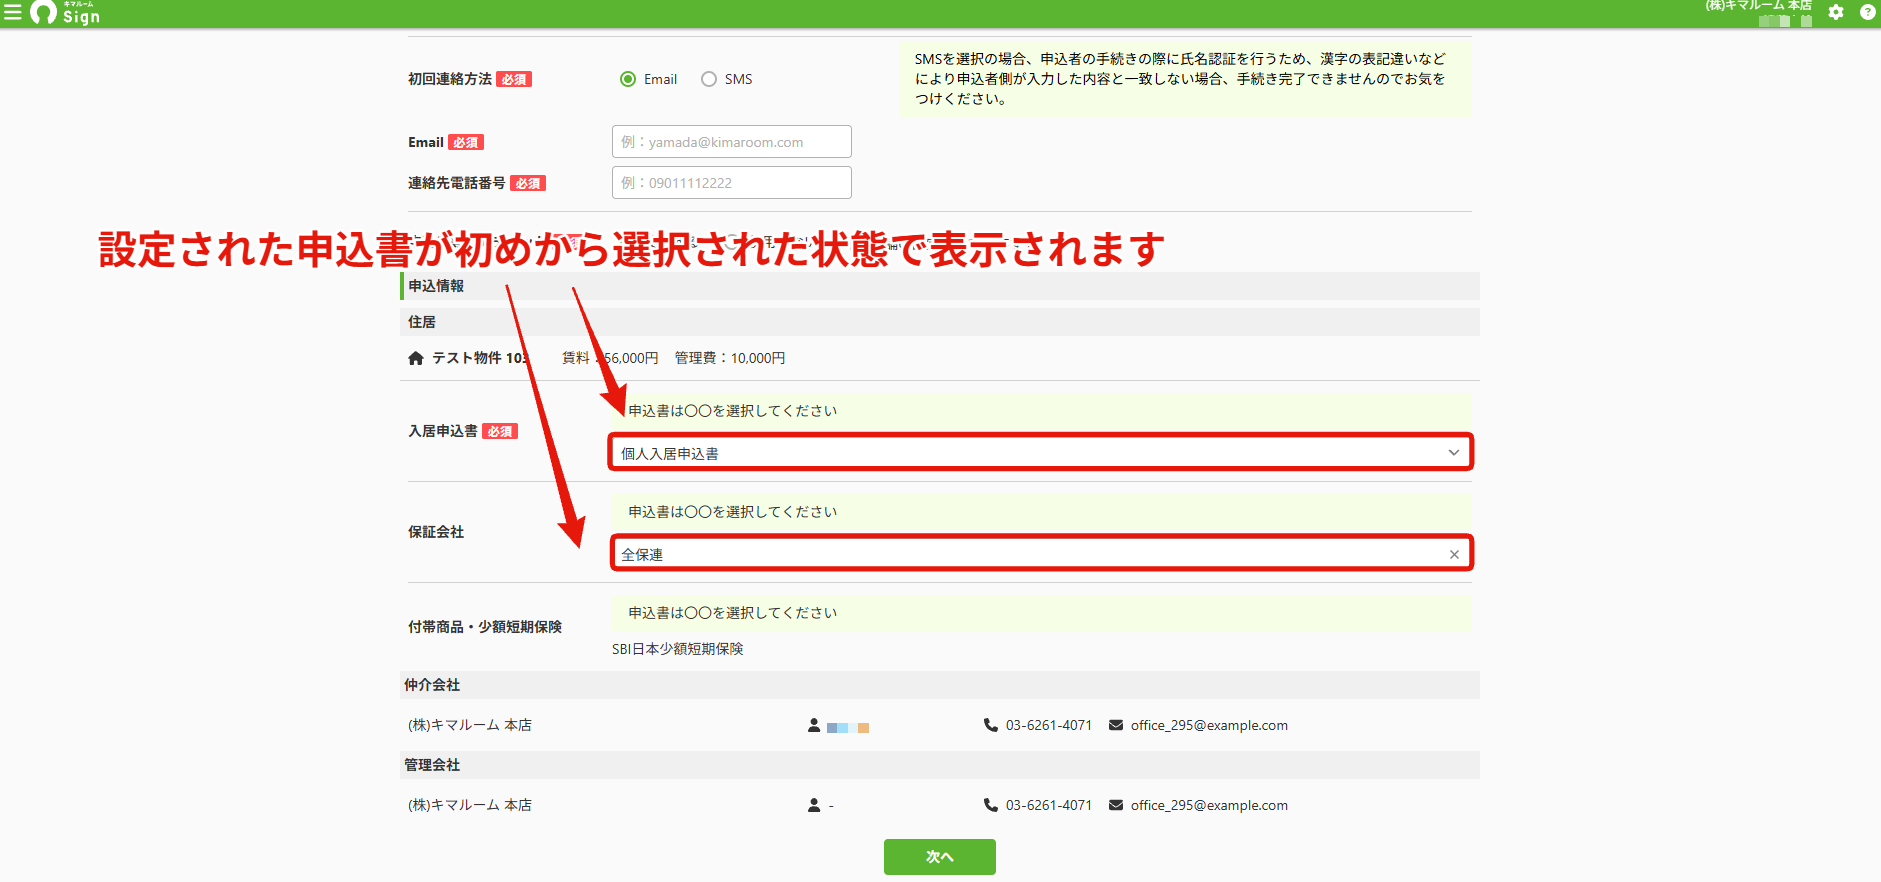Click phone icon in 仲介会社 row
Screen dimensions: 1881x882
(x=990, y=725)
